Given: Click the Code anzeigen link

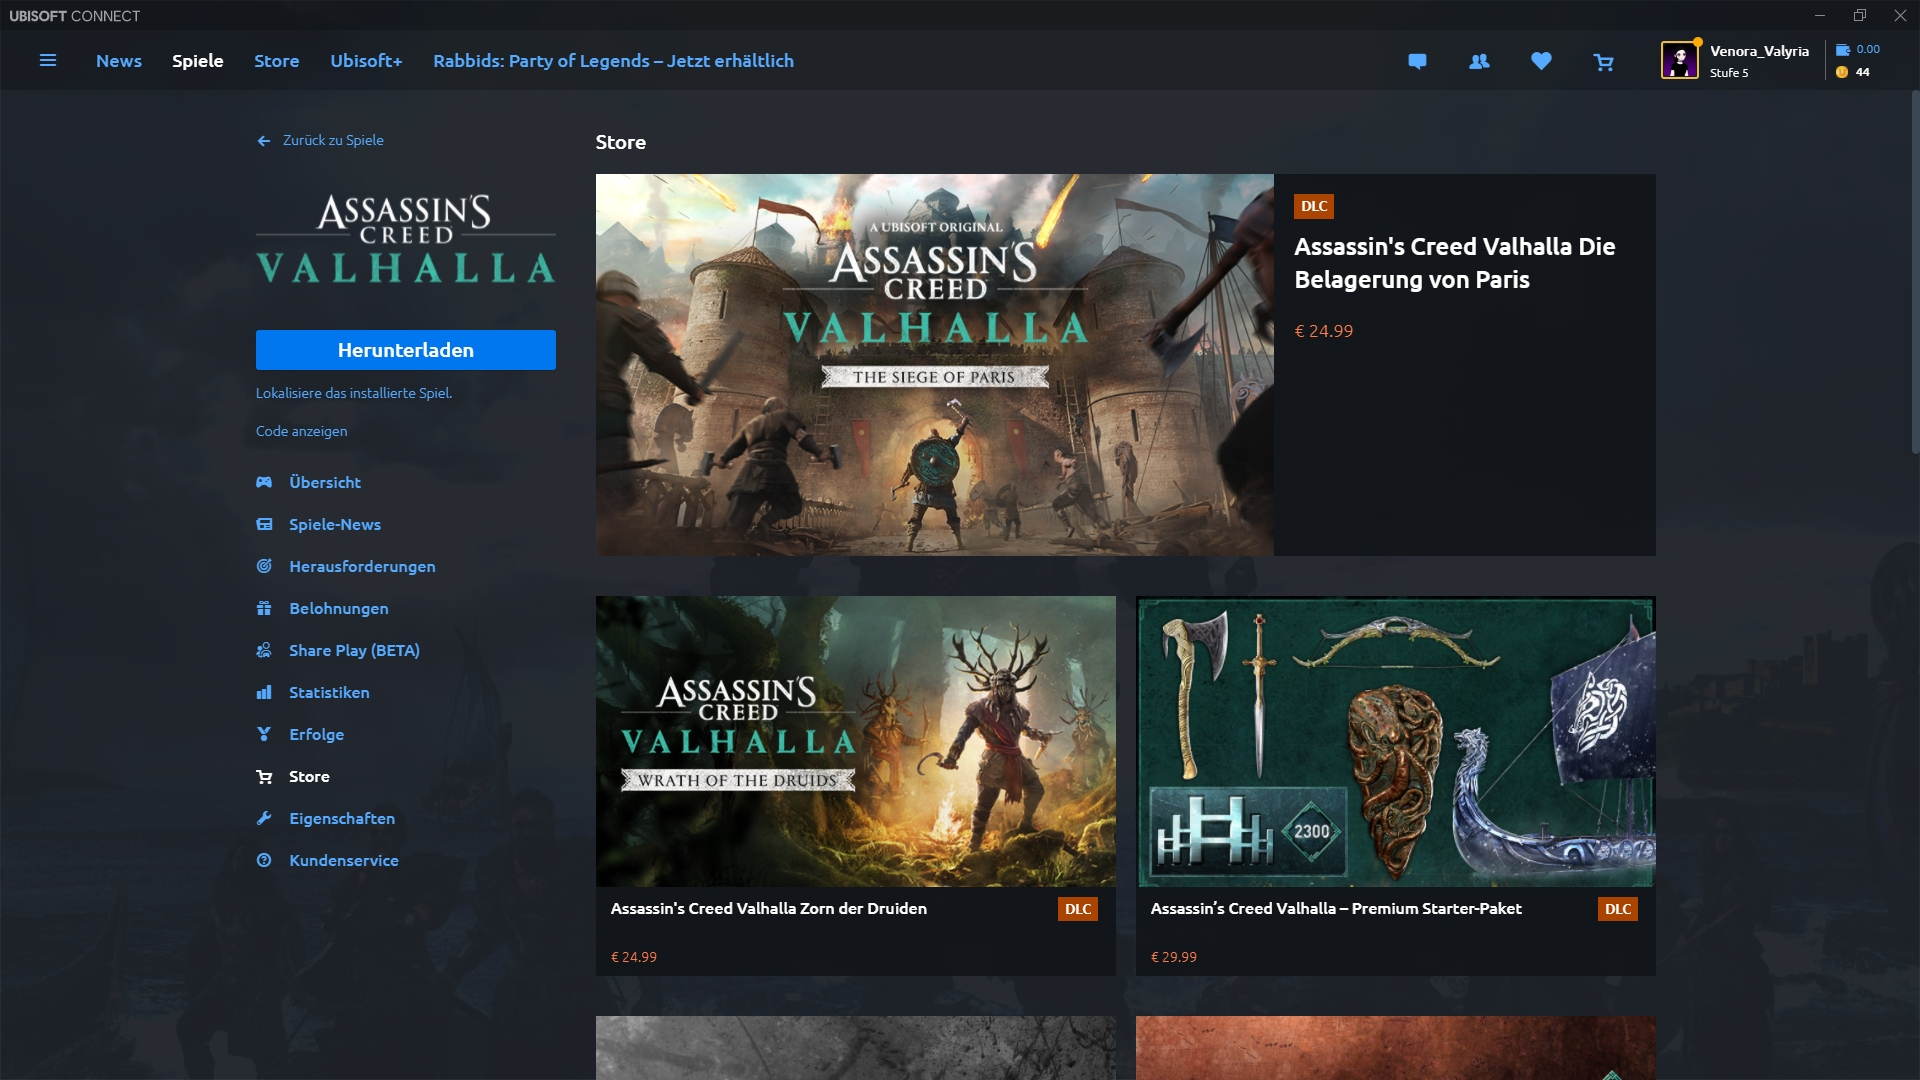Looking at the screenshot, I should point(302,431).
